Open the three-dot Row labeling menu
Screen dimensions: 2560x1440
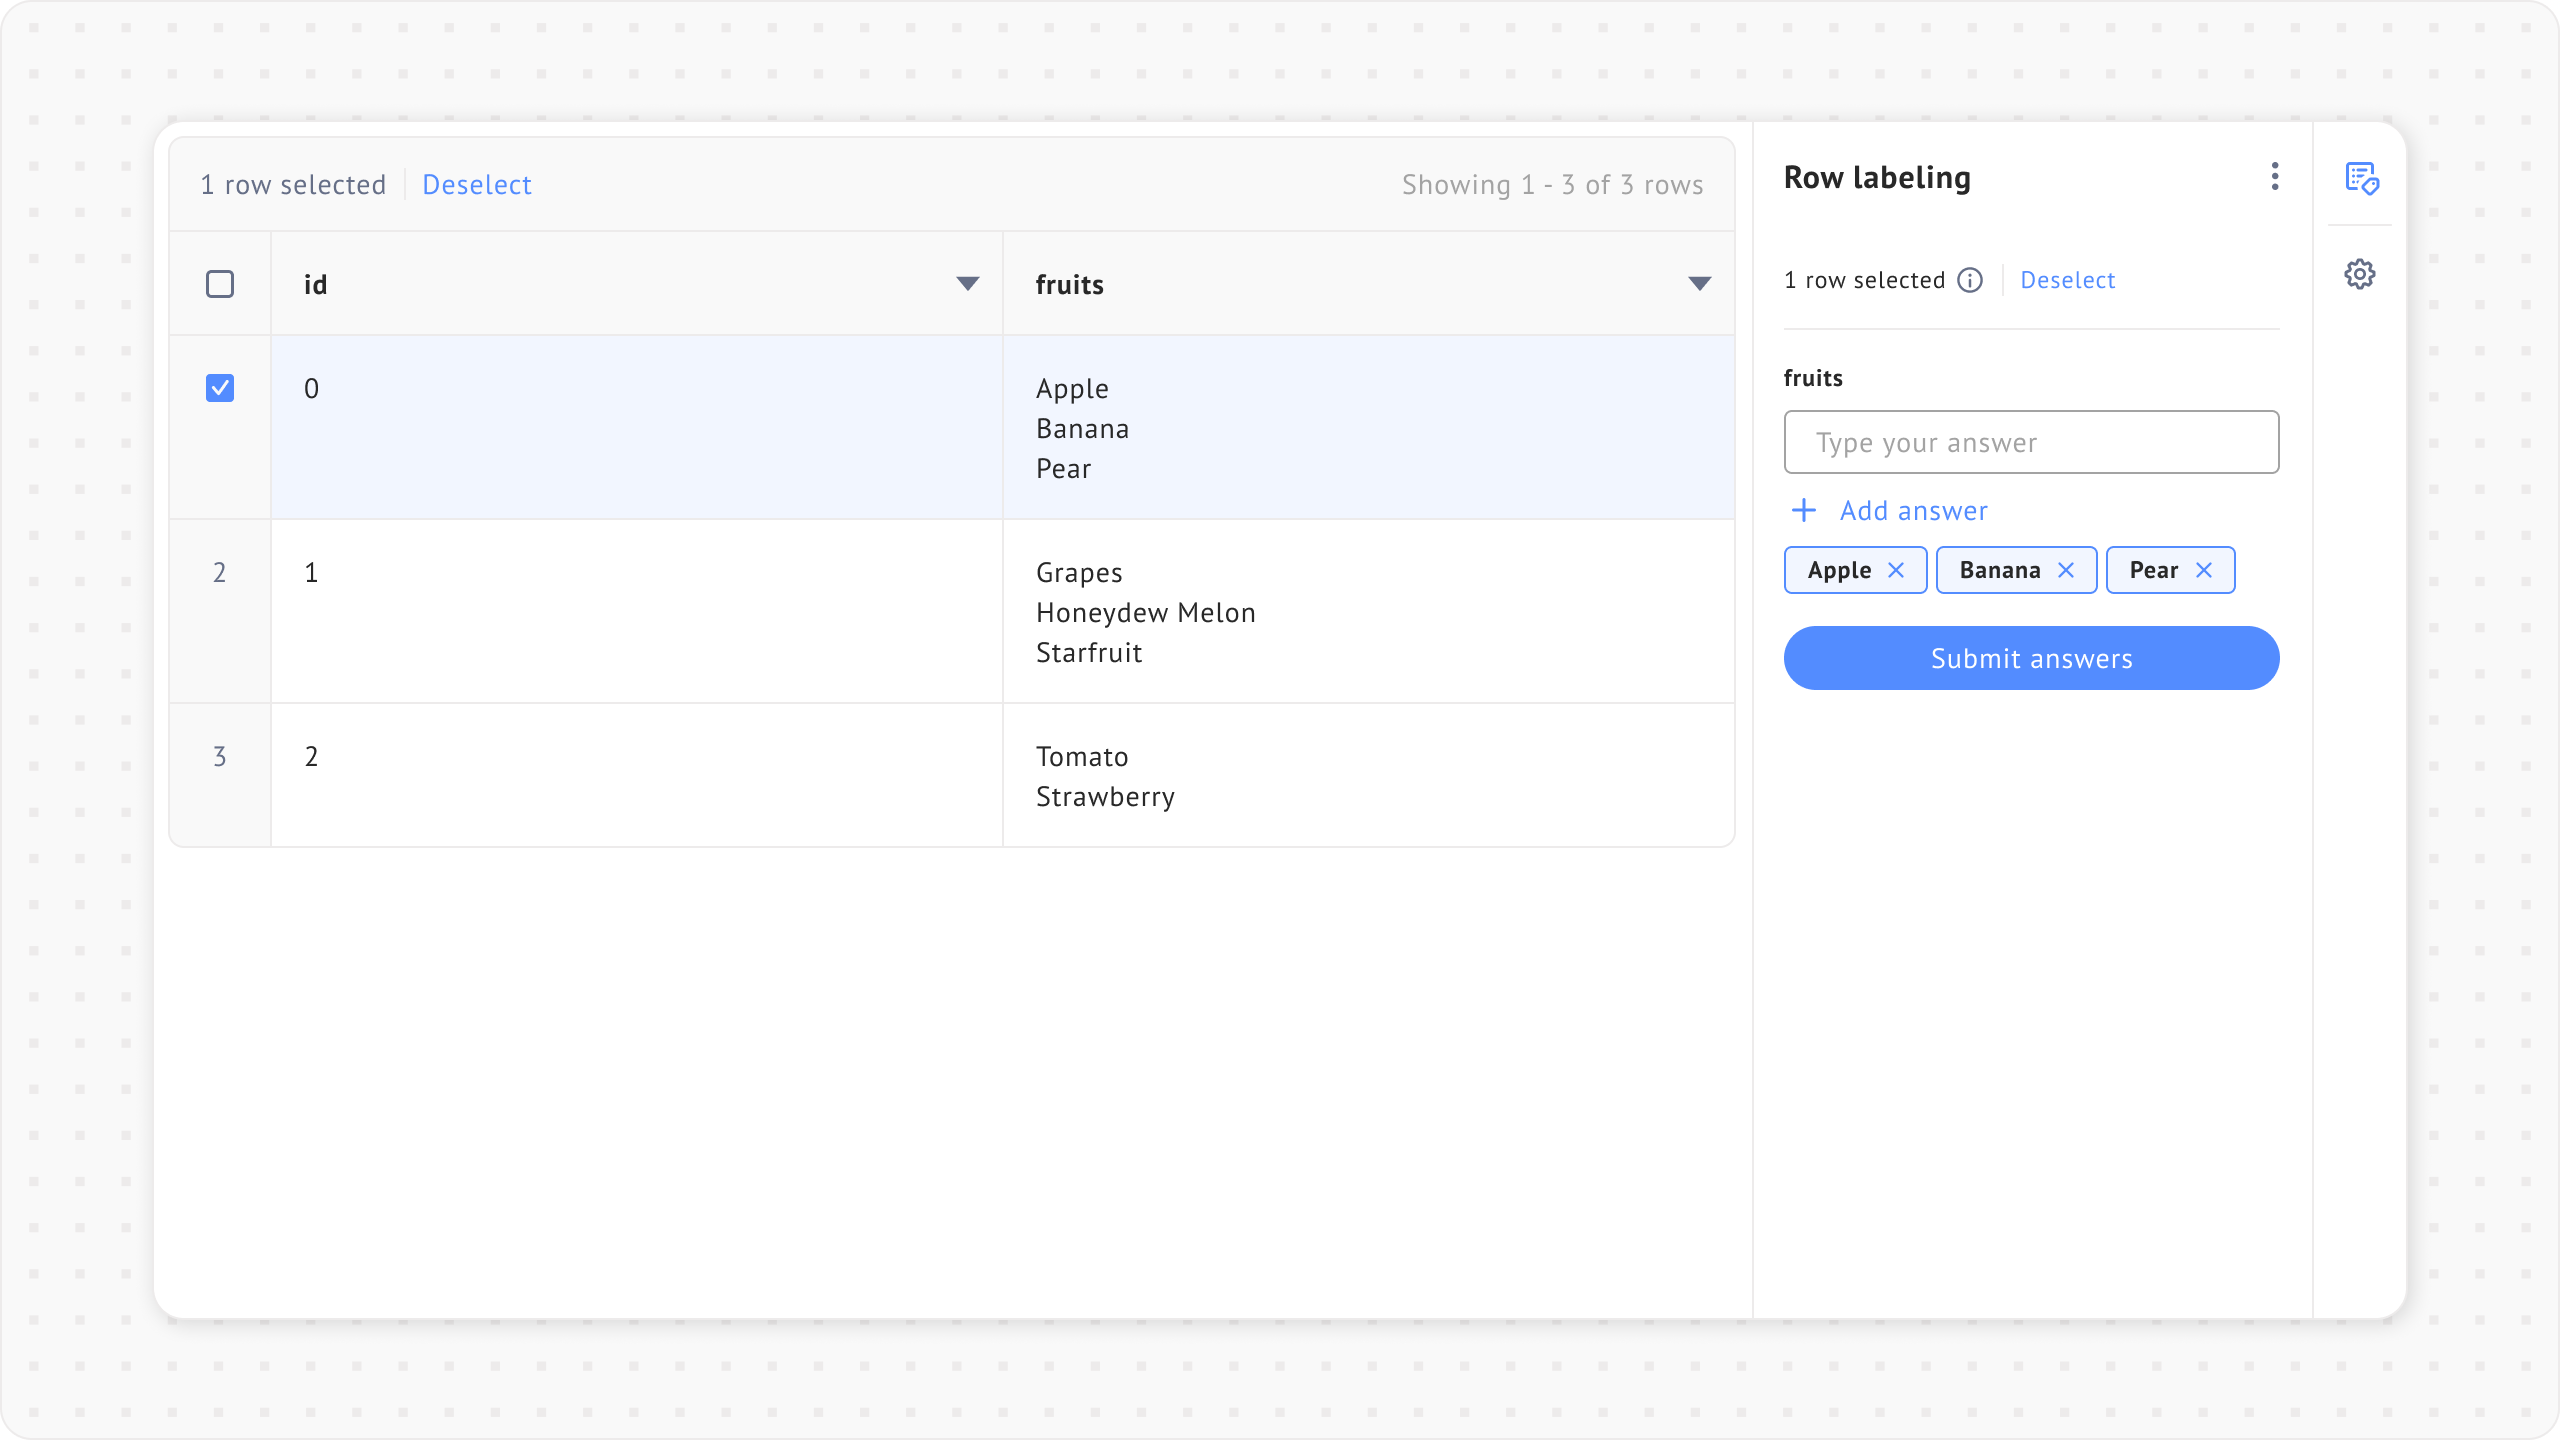point(2275,177)
